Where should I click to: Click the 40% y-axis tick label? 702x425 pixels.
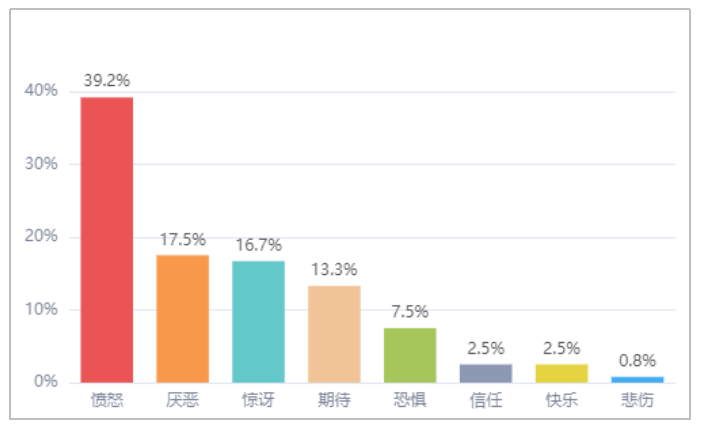[41, 90]
